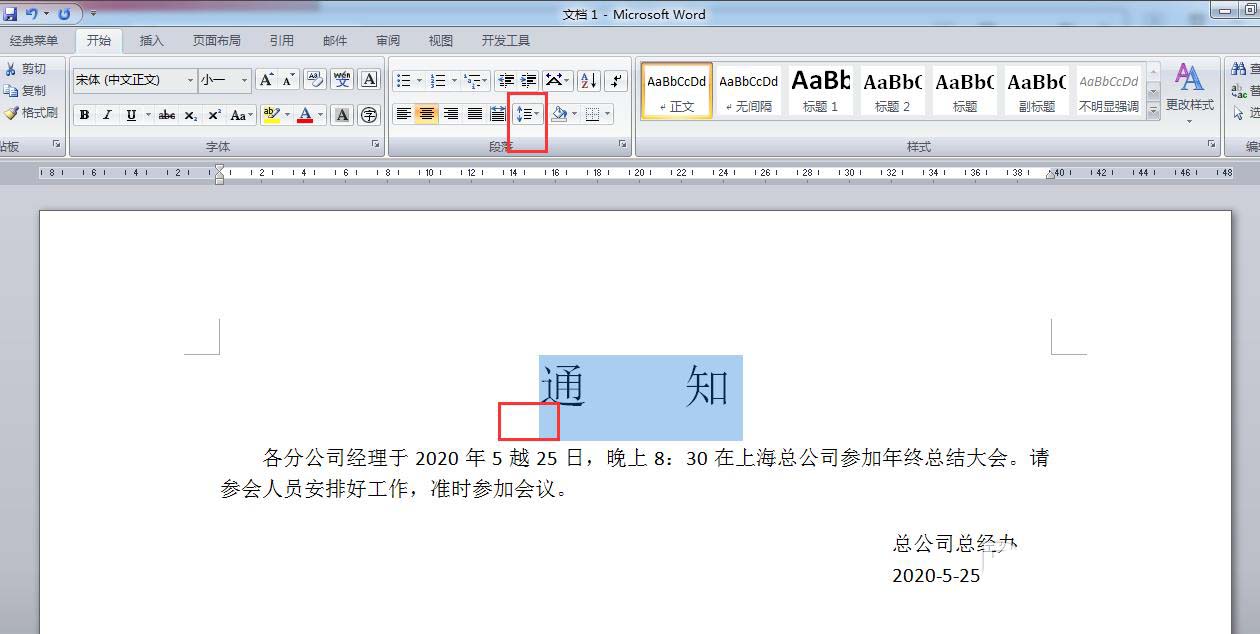Toggle underline formatting

(131, 115)
